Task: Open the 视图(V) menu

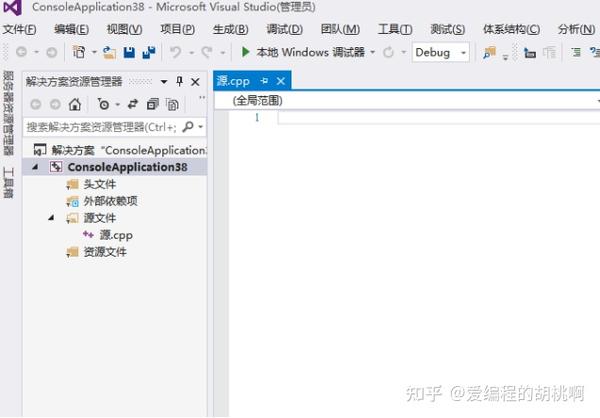Action: pos(124,29)
